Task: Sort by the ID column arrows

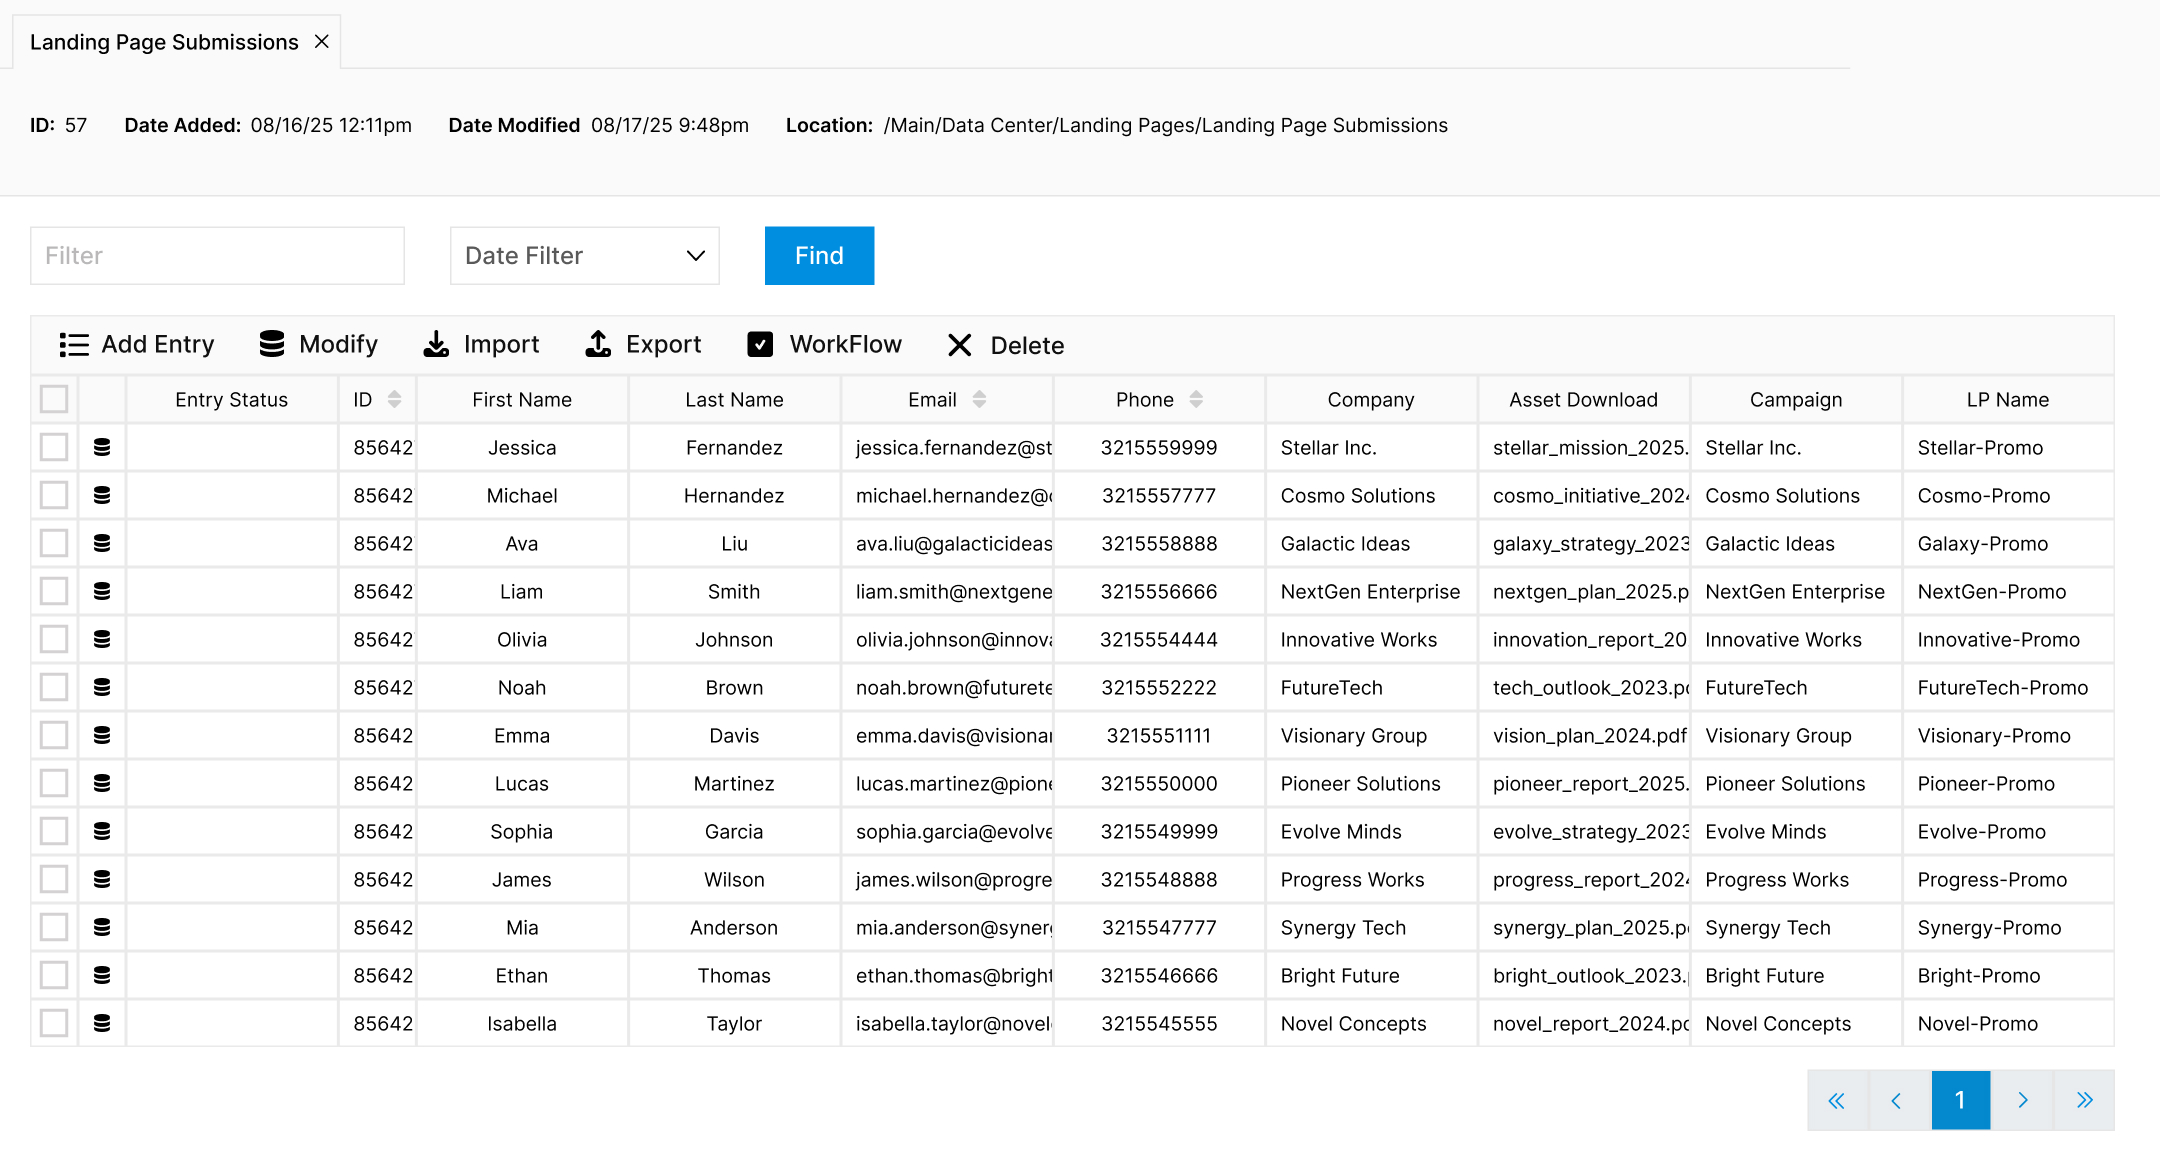Action: [x=395, y=399]
